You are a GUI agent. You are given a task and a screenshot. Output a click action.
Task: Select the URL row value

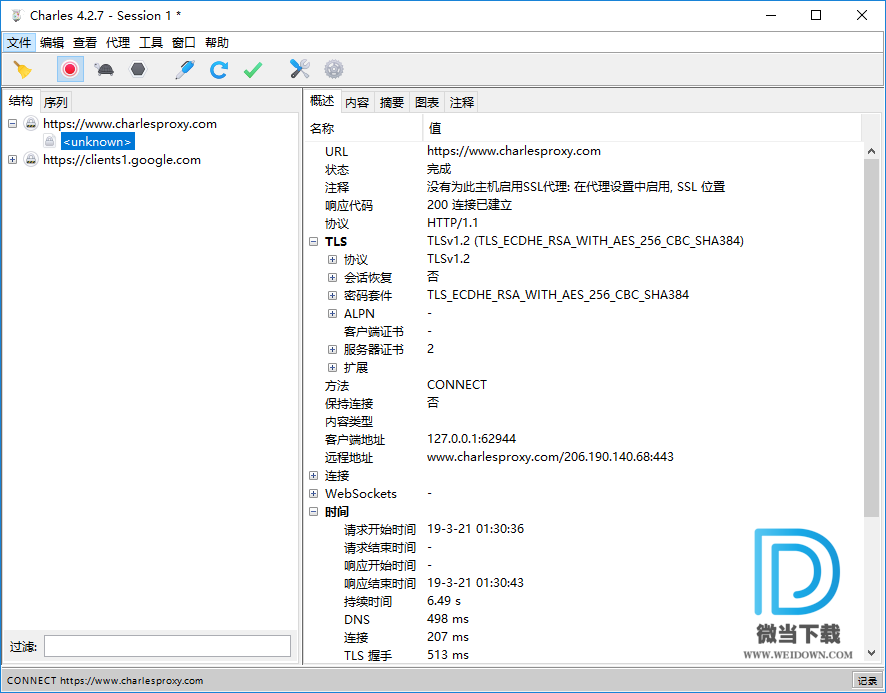pos(514,151)
